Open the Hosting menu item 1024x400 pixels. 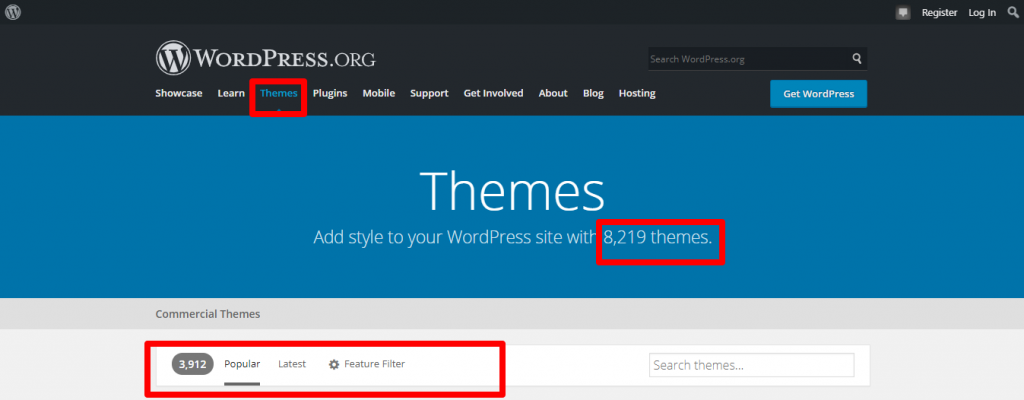pyautogui.click(x=637, y=93)
